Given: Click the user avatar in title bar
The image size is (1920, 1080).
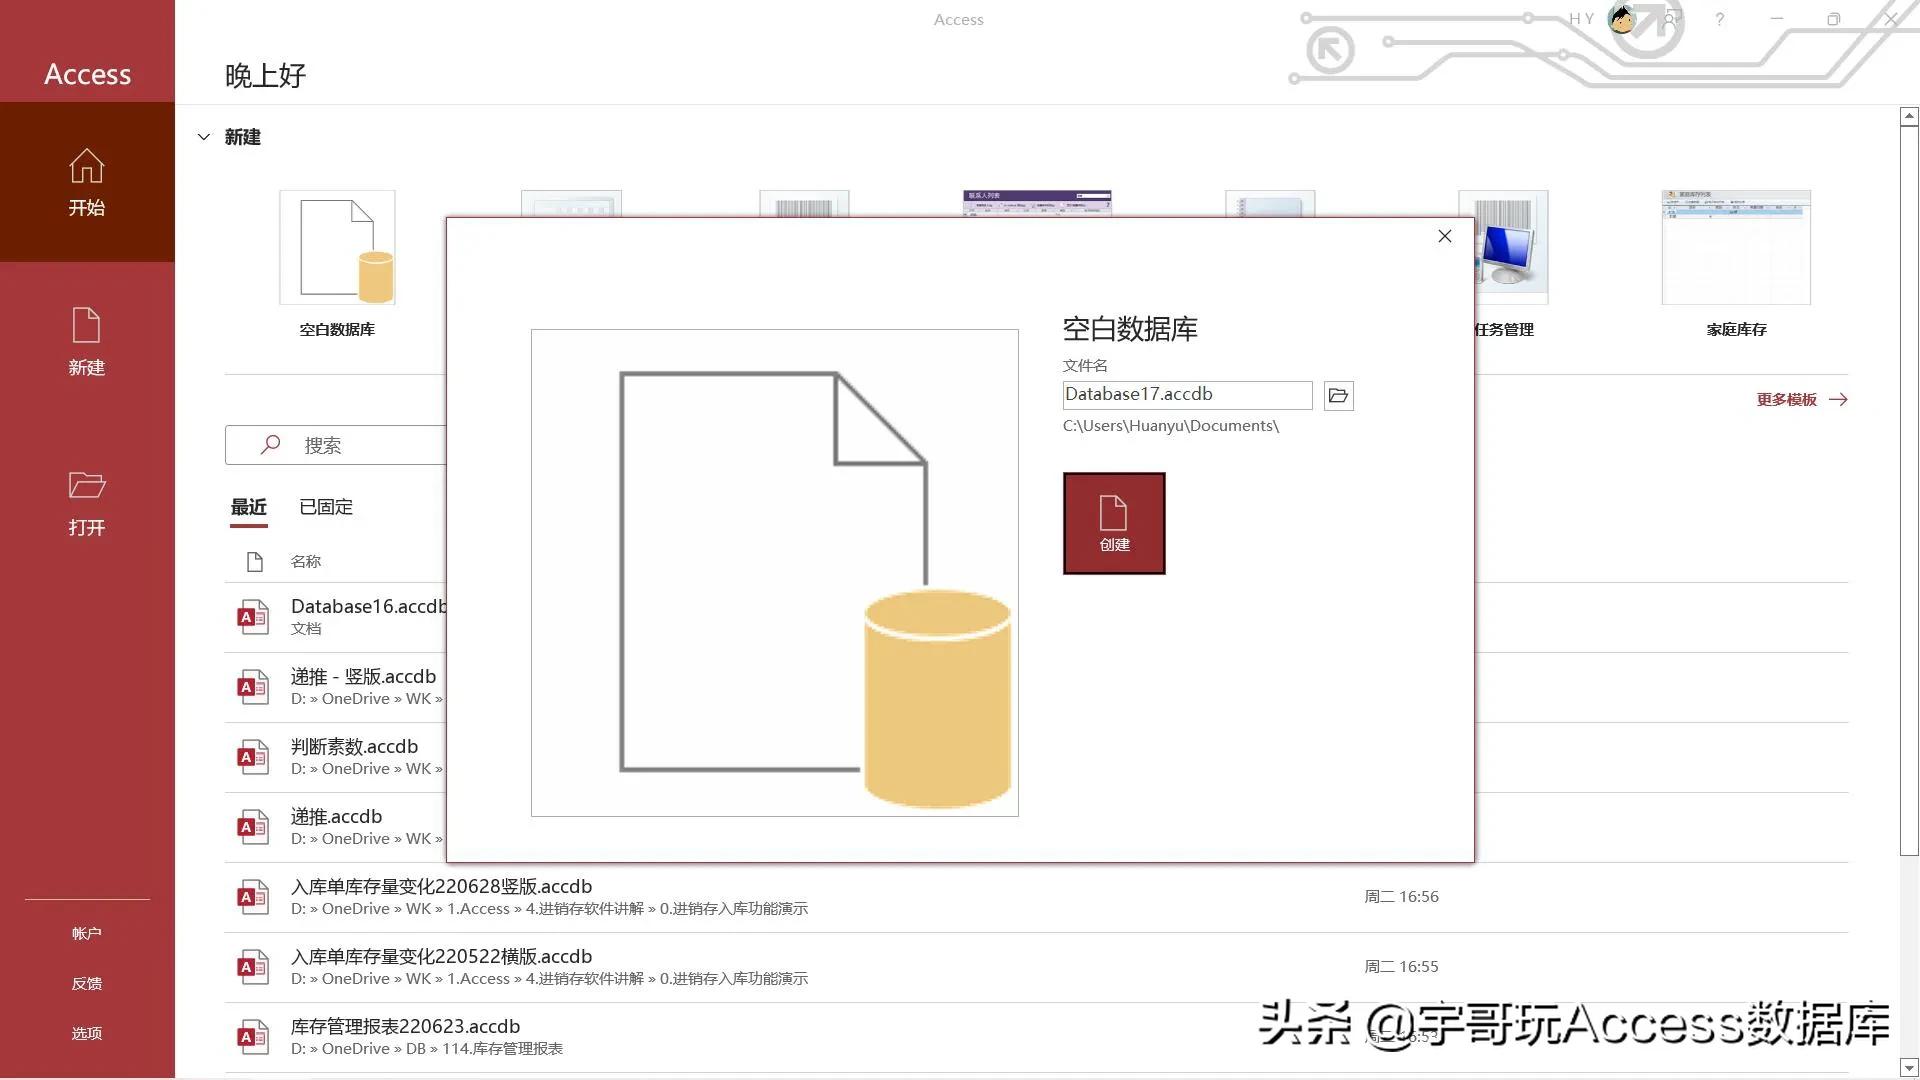Looking at the screenshot, I should pyautogui.click(x=1622, y=19).
